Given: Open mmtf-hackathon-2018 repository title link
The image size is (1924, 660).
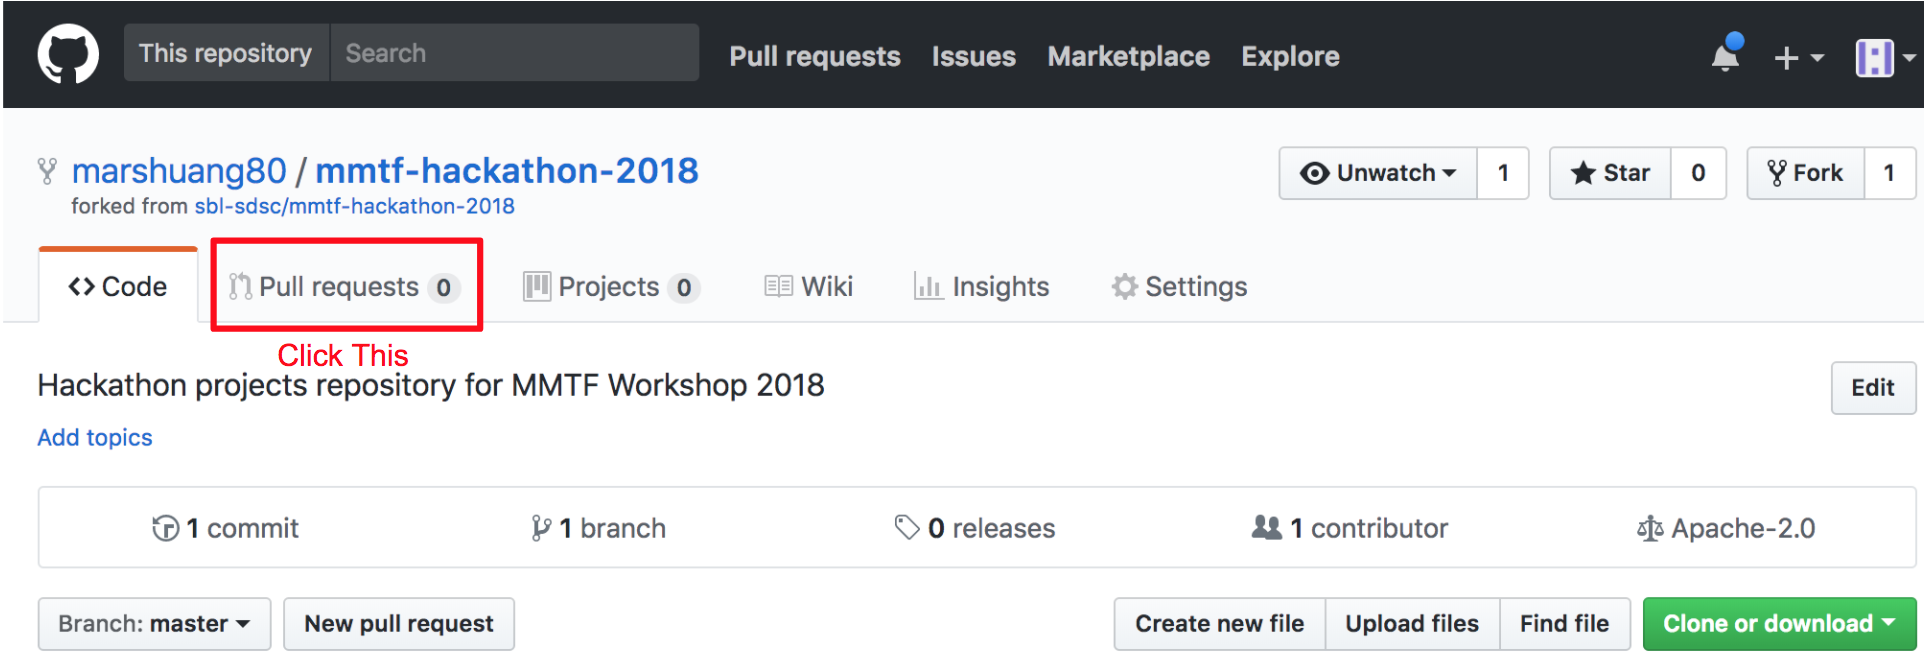Looking at the screenshot, I should click(507, 171).
